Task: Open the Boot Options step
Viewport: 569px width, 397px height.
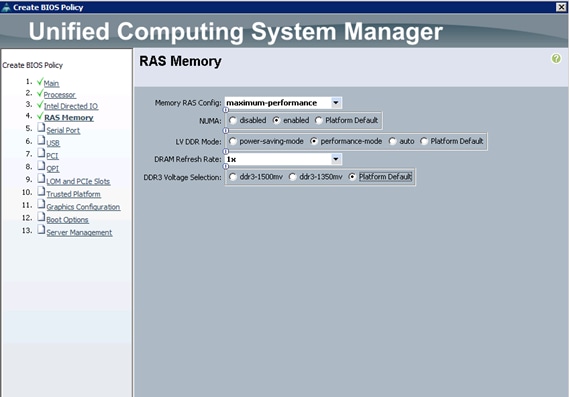Action: (x=67, y=220)
